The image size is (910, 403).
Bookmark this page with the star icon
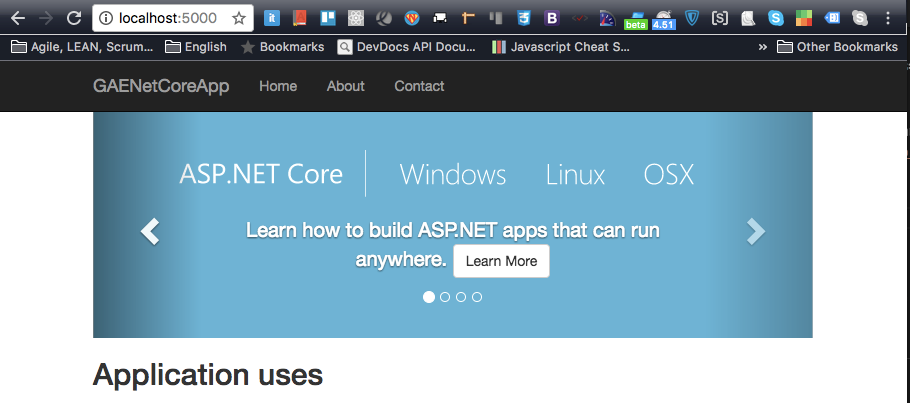click(238, 18)
